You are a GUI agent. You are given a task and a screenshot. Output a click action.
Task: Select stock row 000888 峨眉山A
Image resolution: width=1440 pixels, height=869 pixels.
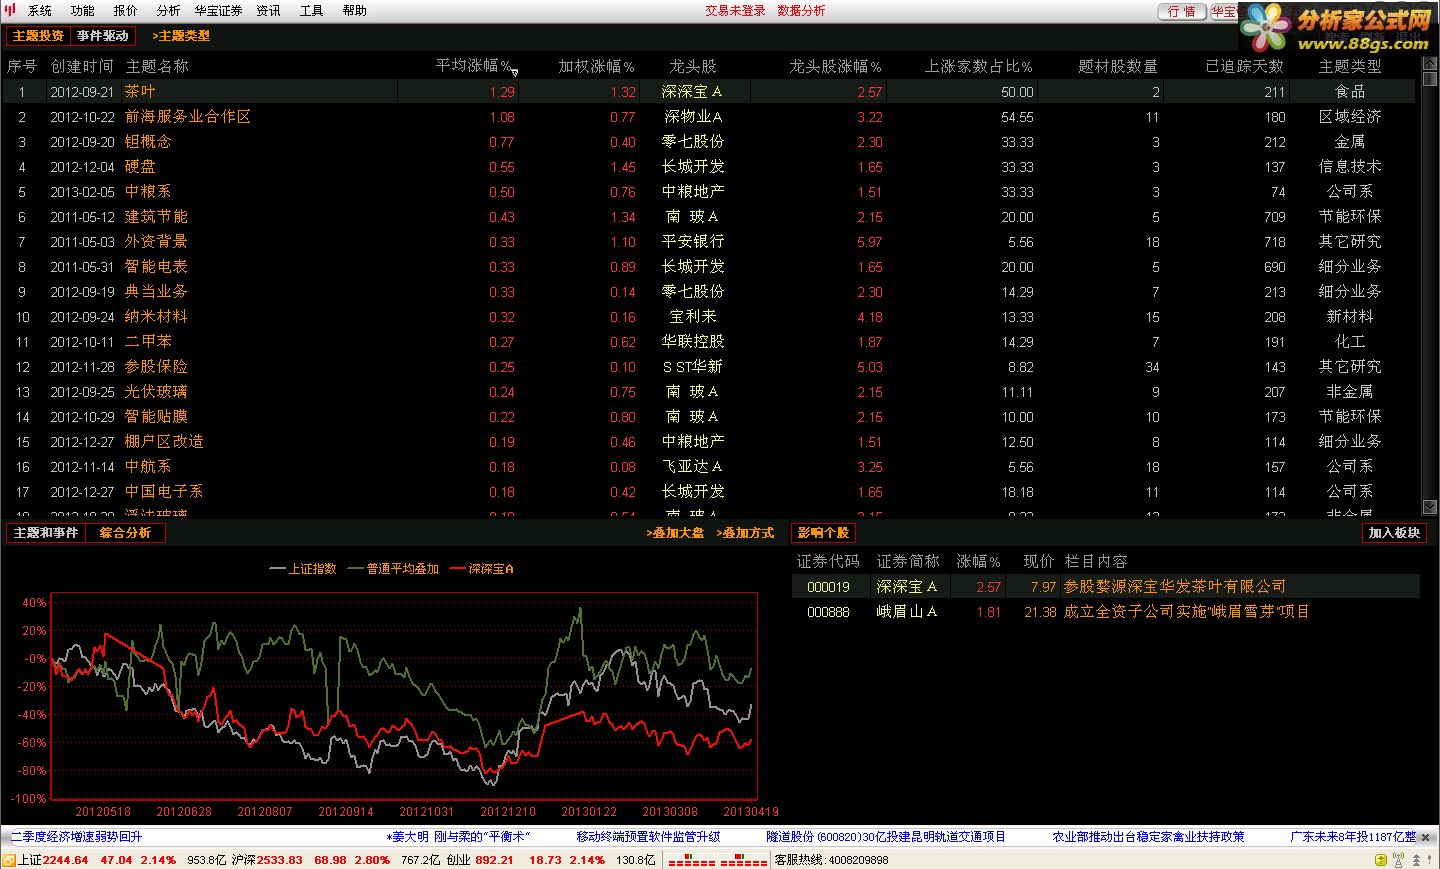point(1105,612)
